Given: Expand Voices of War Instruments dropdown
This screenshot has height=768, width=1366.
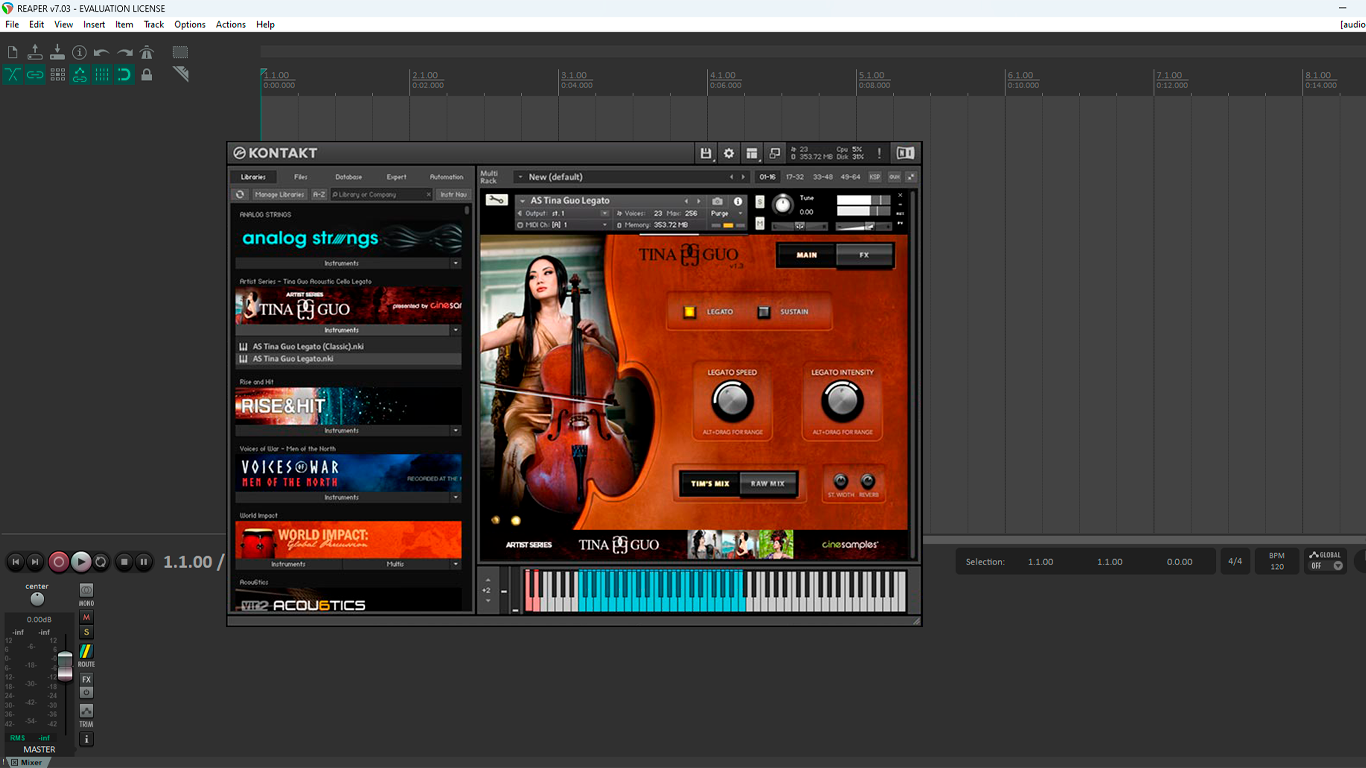Looking at the screenshot, I should 455,497.
